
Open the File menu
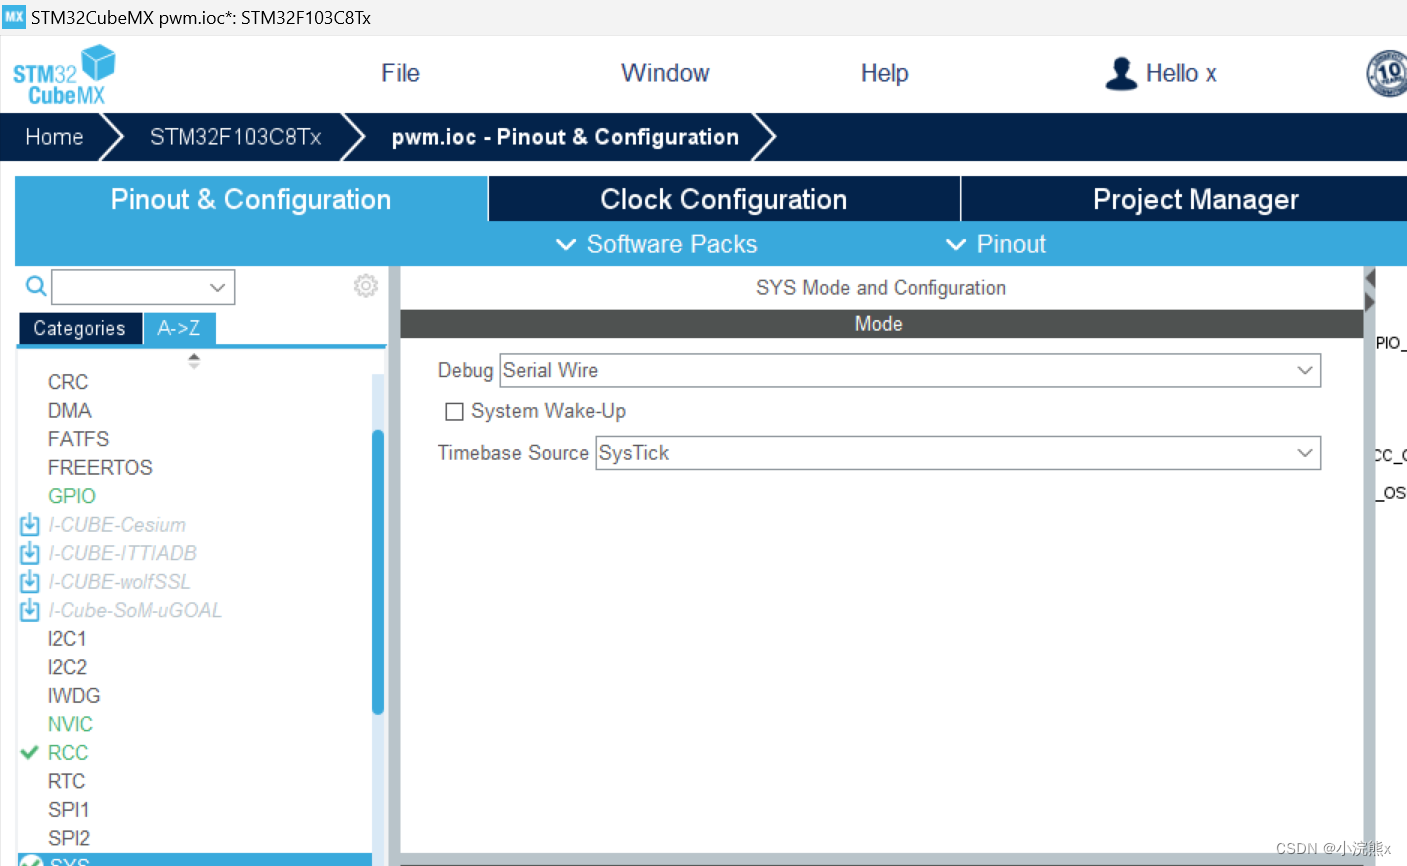[400, 73]
